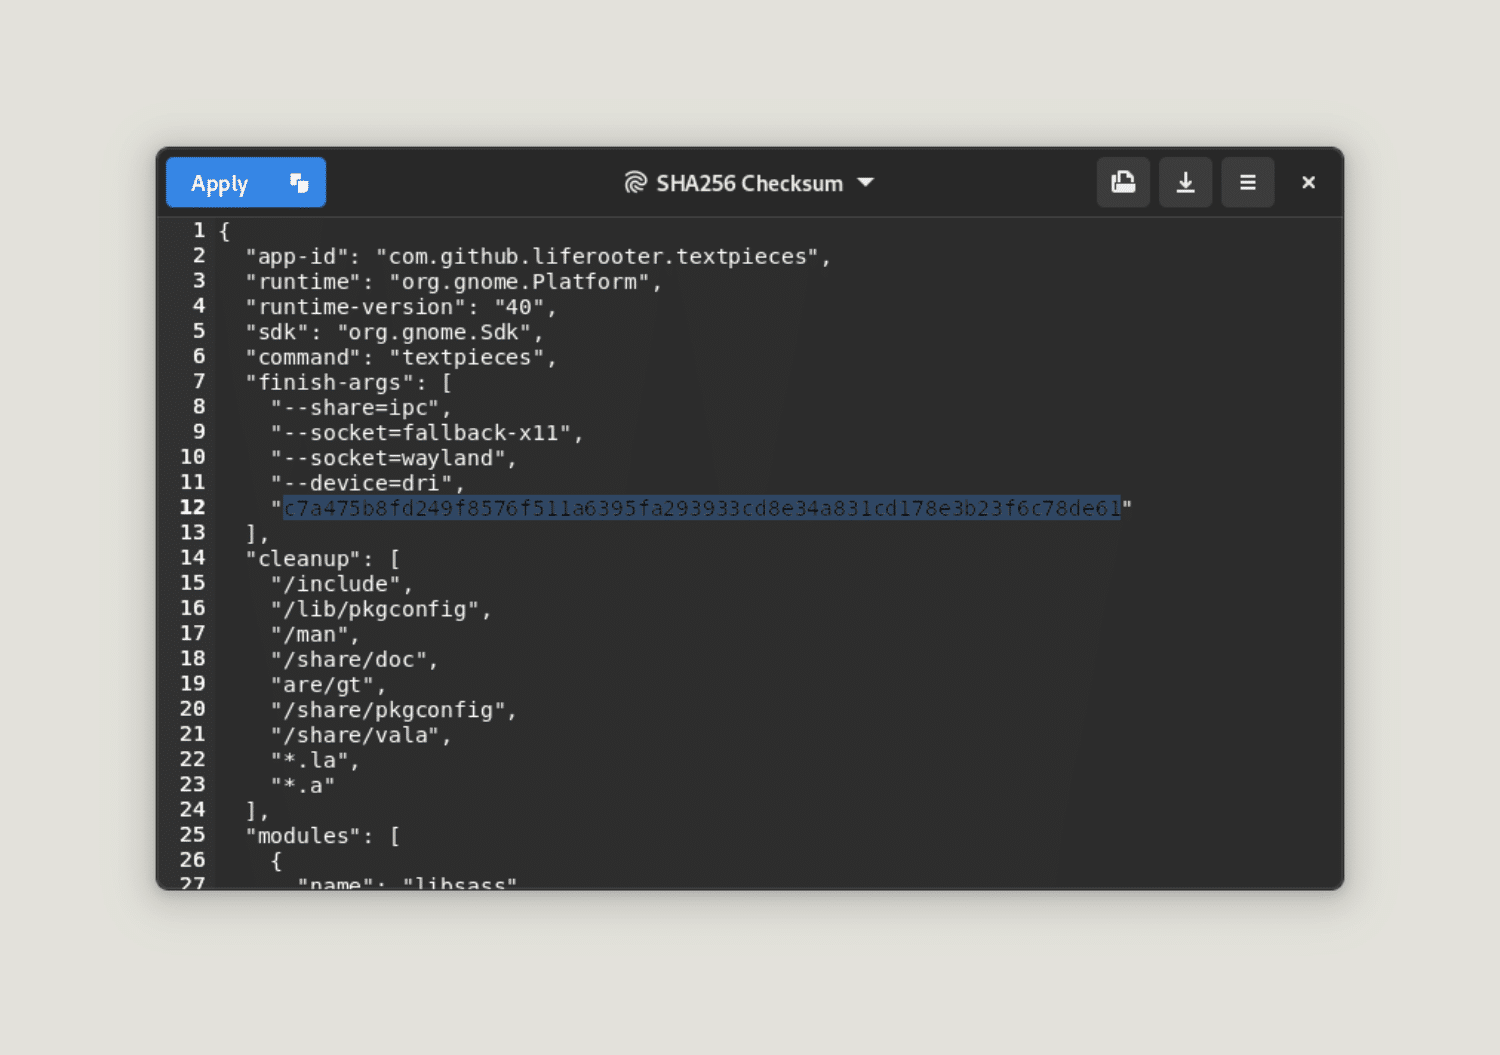Click the "cleanup": [ line
Screen dimensions: 1500x1055
click(x=323, y=559)
